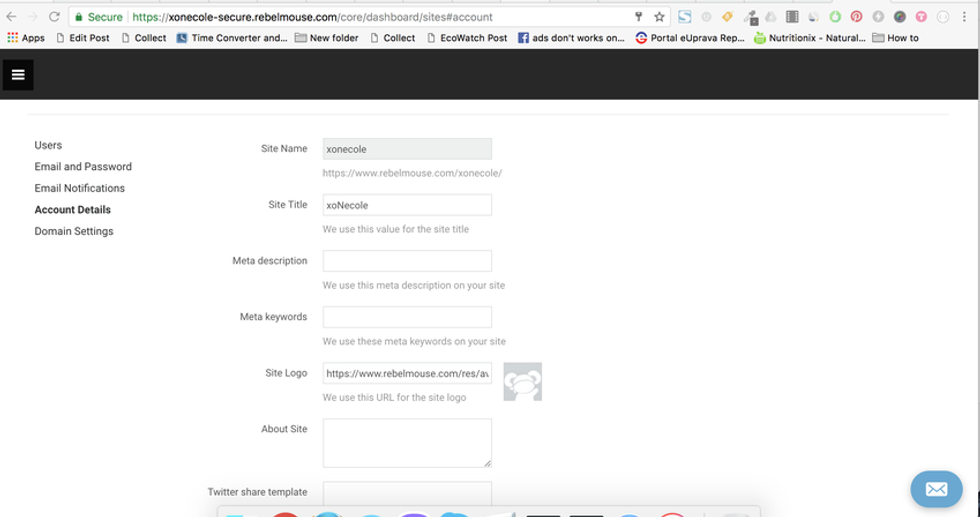Click the browser back arrow
This screenshot has height=517, width=980.
pyautogui.click(x=12, y=17)
